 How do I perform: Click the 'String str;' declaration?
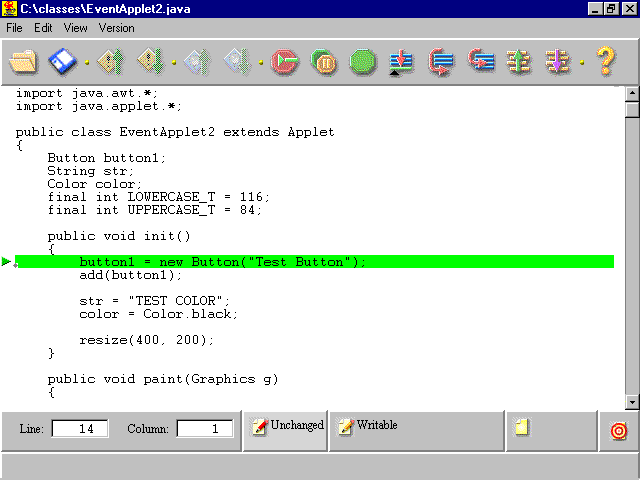(x=90, y=171)
